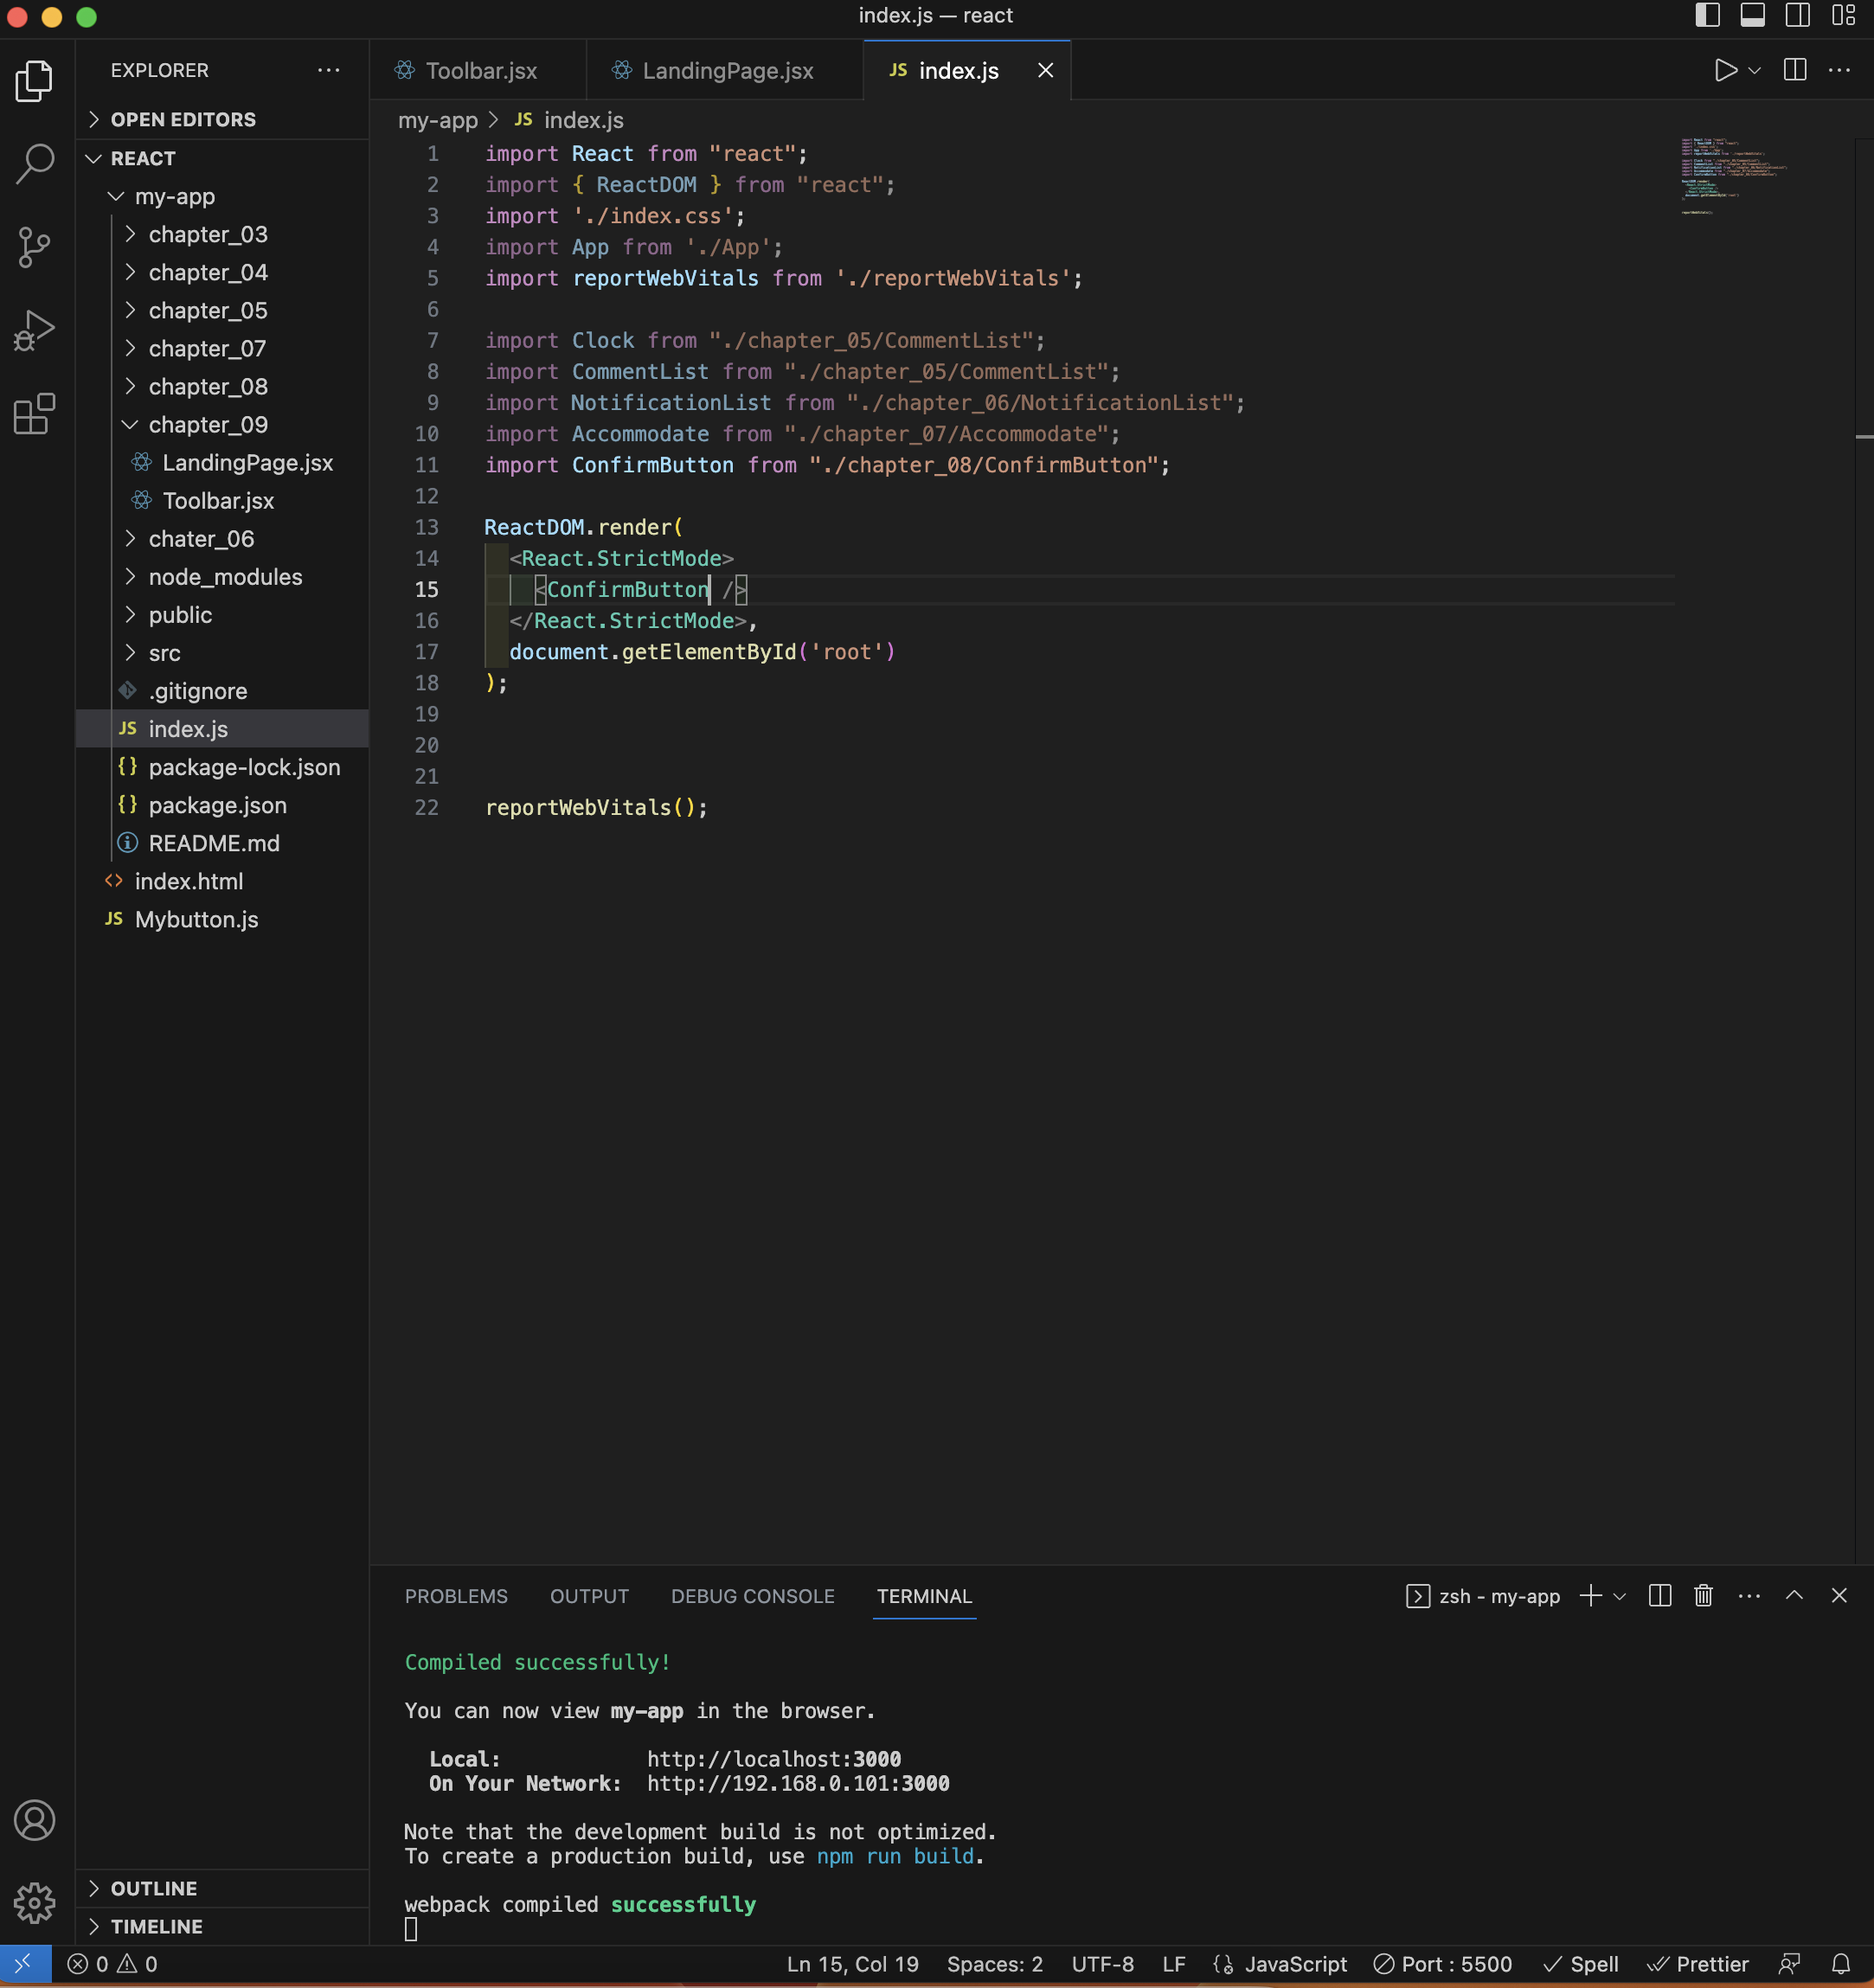Open README.md in the explorer
The width and height of the screenshot is (1874, 1988).
coord(222,843)
